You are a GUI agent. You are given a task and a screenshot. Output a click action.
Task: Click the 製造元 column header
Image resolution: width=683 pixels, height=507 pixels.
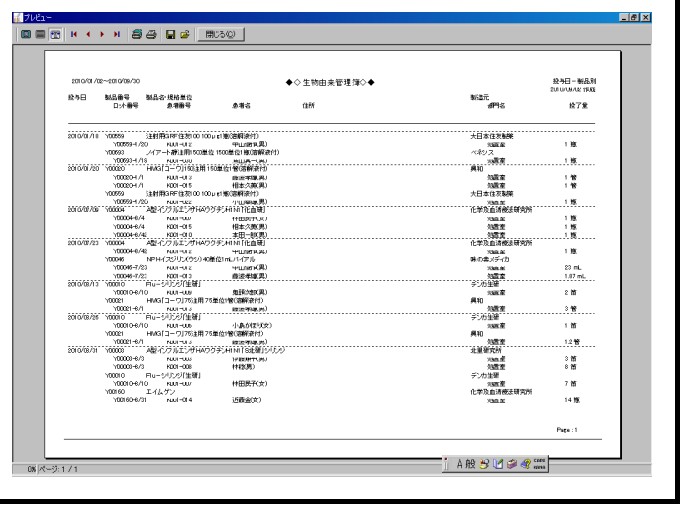[x=480, y=97]
